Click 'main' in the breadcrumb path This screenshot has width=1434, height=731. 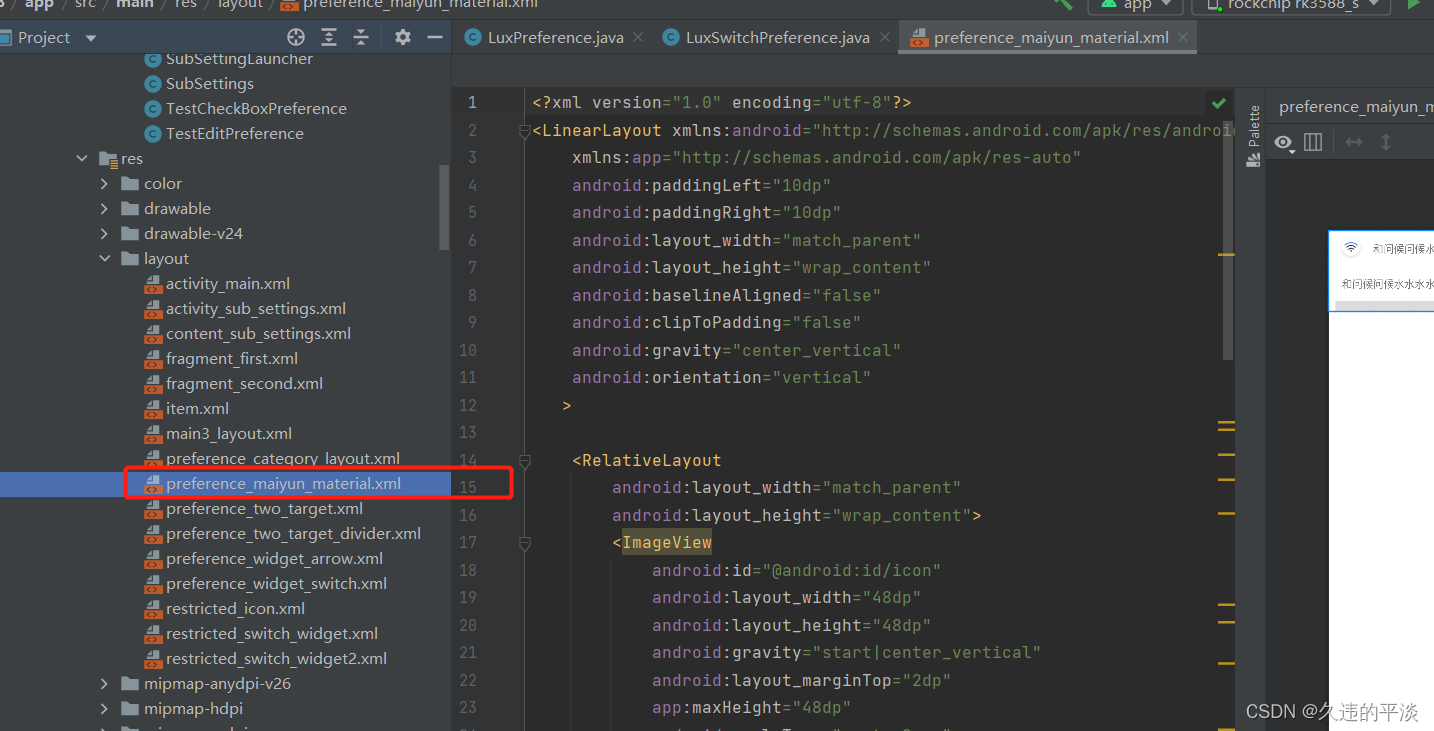135,4
